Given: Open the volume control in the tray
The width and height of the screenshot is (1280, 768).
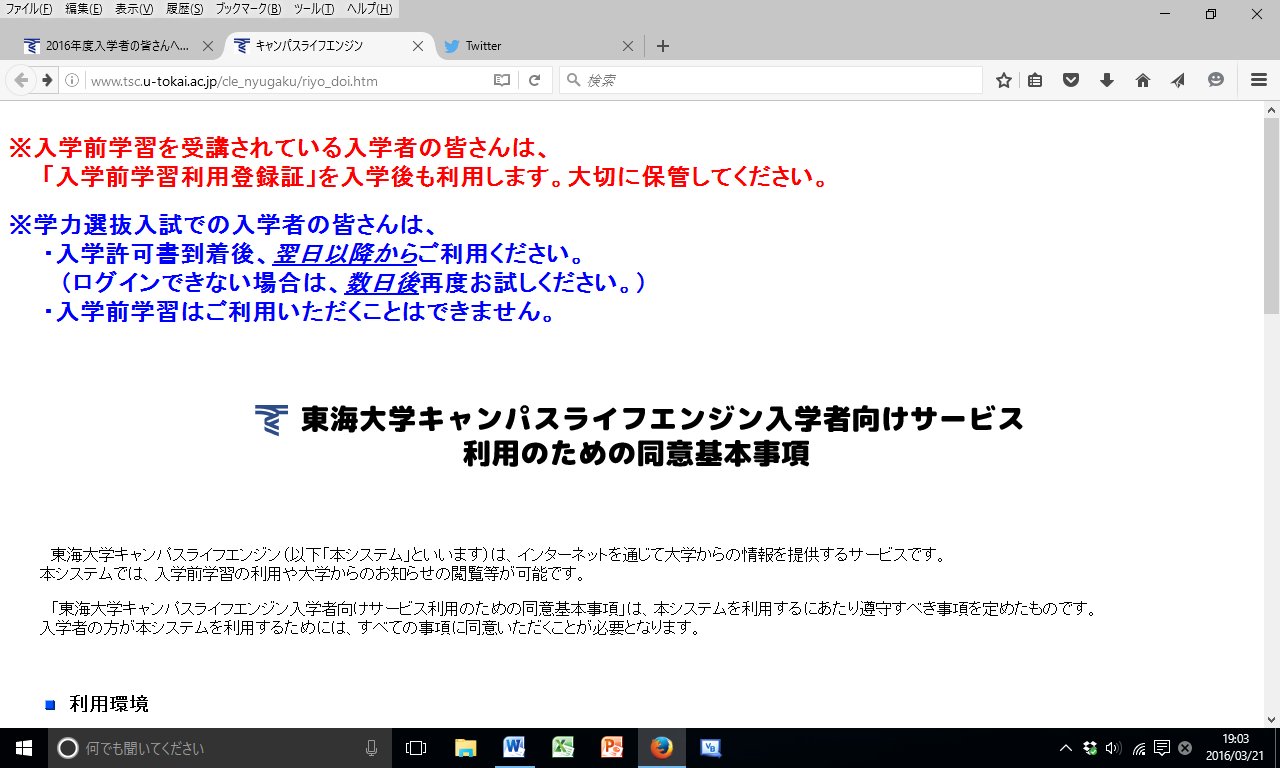Looking at the screenshot, I should [1113, 748].
